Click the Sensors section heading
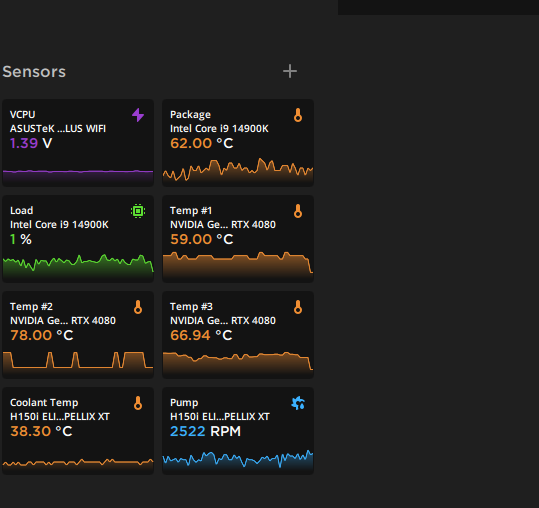The height and width of the screenshot is (508, 539). (x=34, y=71)
